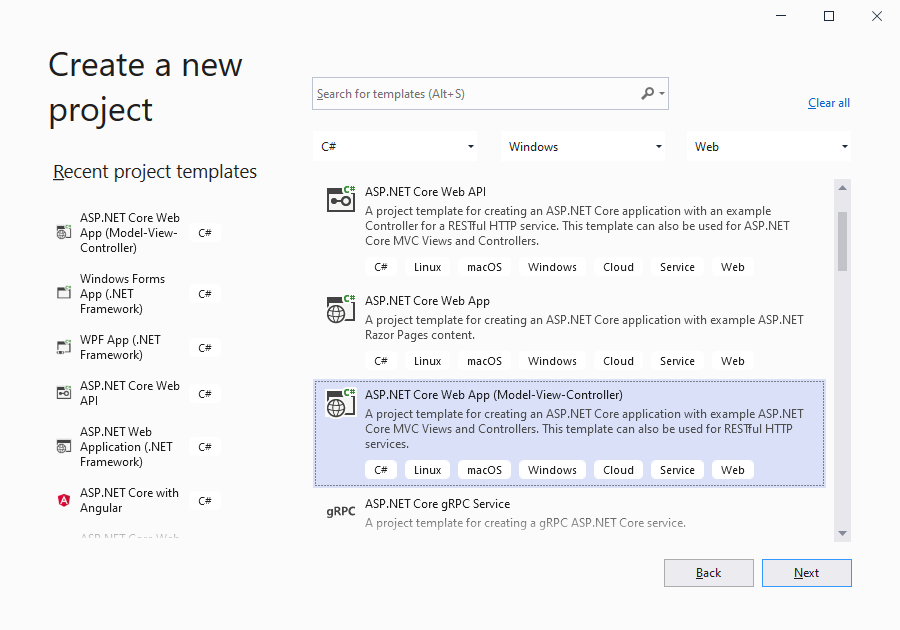The width and height of the screenshot is (900, 630).
Task: Open search options dropdown arrow
Action: tap(662, 94)
